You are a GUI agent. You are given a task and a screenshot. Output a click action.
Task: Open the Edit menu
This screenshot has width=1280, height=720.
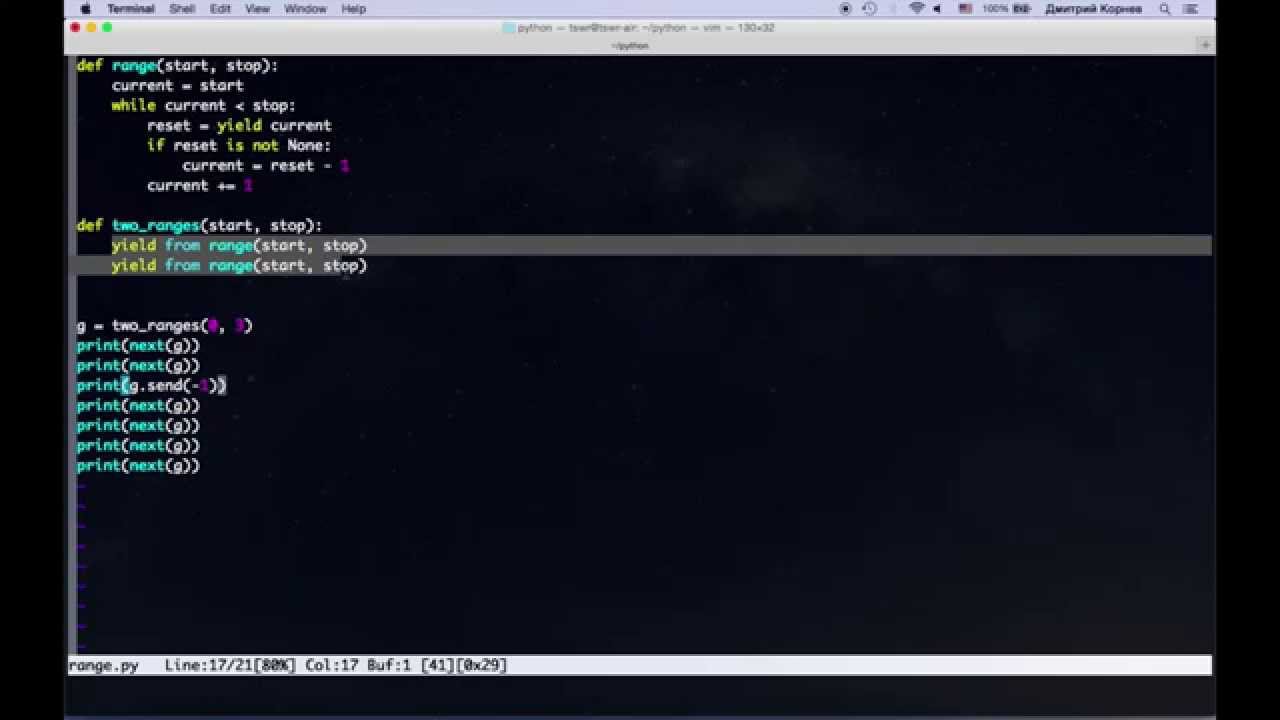tap(220, 8)
